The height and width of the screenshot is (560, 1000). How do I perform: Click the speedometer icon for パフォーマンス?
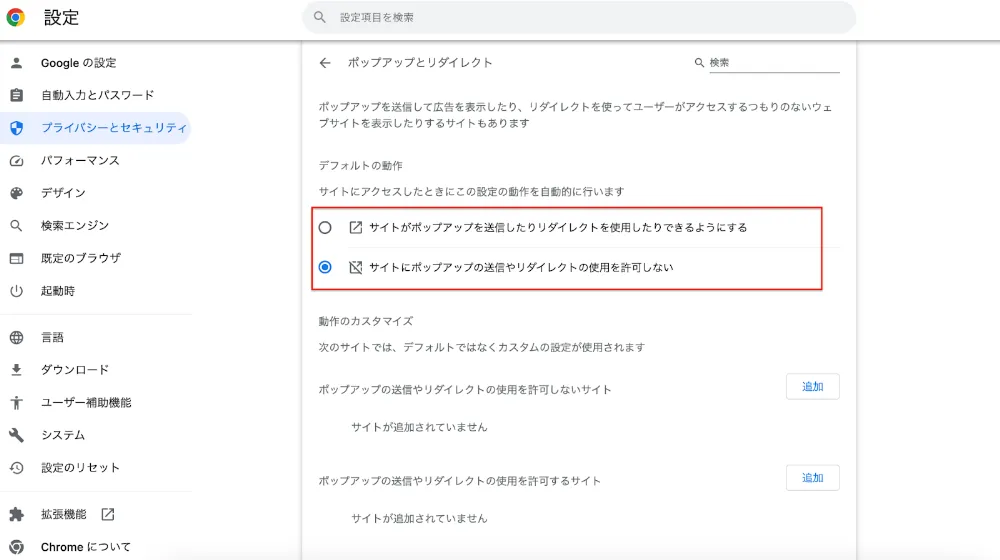pyautogui.click(x=17, y=161)
